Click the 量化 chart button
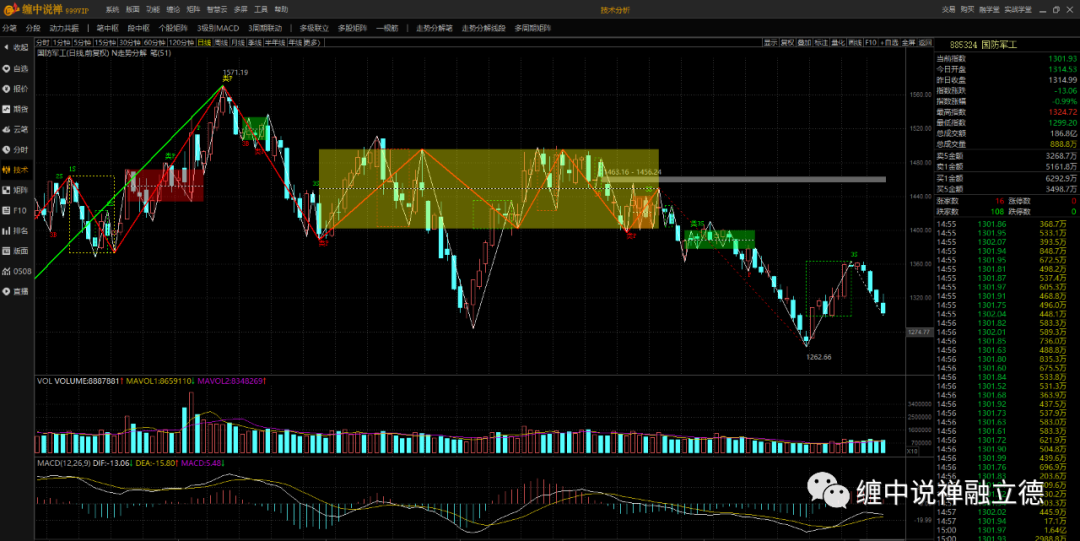 (x=838, y=43)
